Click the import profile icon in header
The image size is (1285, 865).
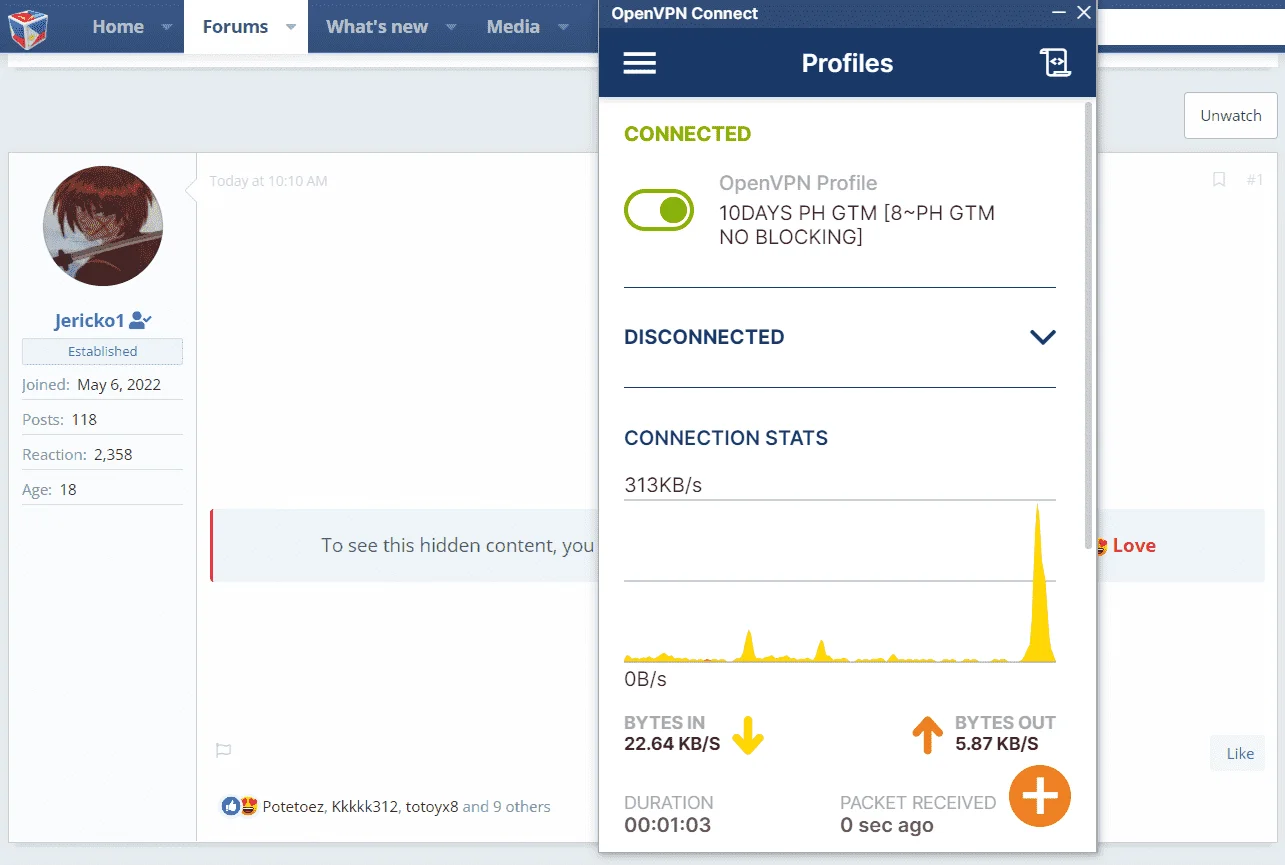(1055, 62)
